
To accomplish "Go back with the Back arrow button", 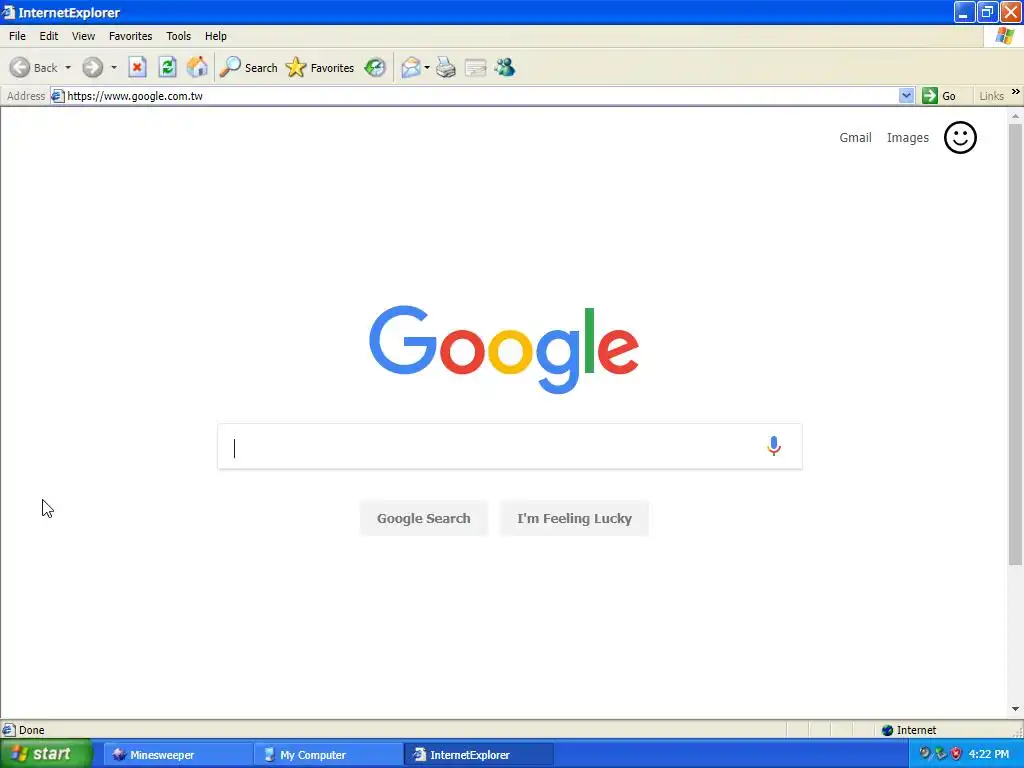I will tap(33, 67).
